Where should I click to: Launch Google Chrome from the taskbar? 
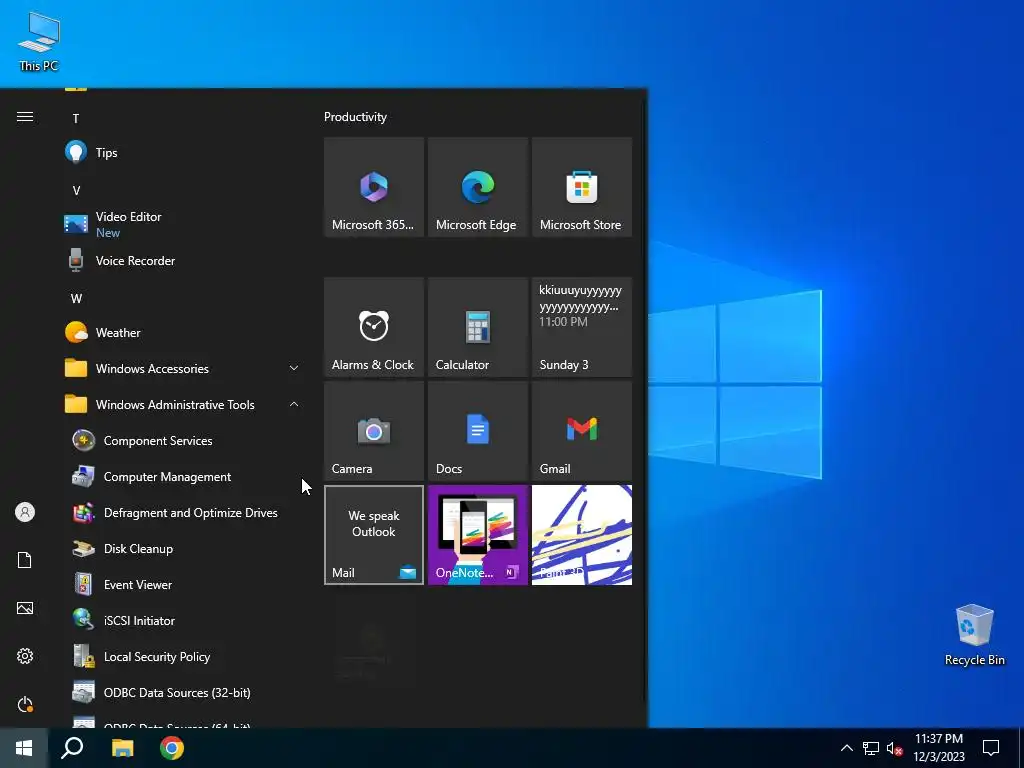point(172,748)
